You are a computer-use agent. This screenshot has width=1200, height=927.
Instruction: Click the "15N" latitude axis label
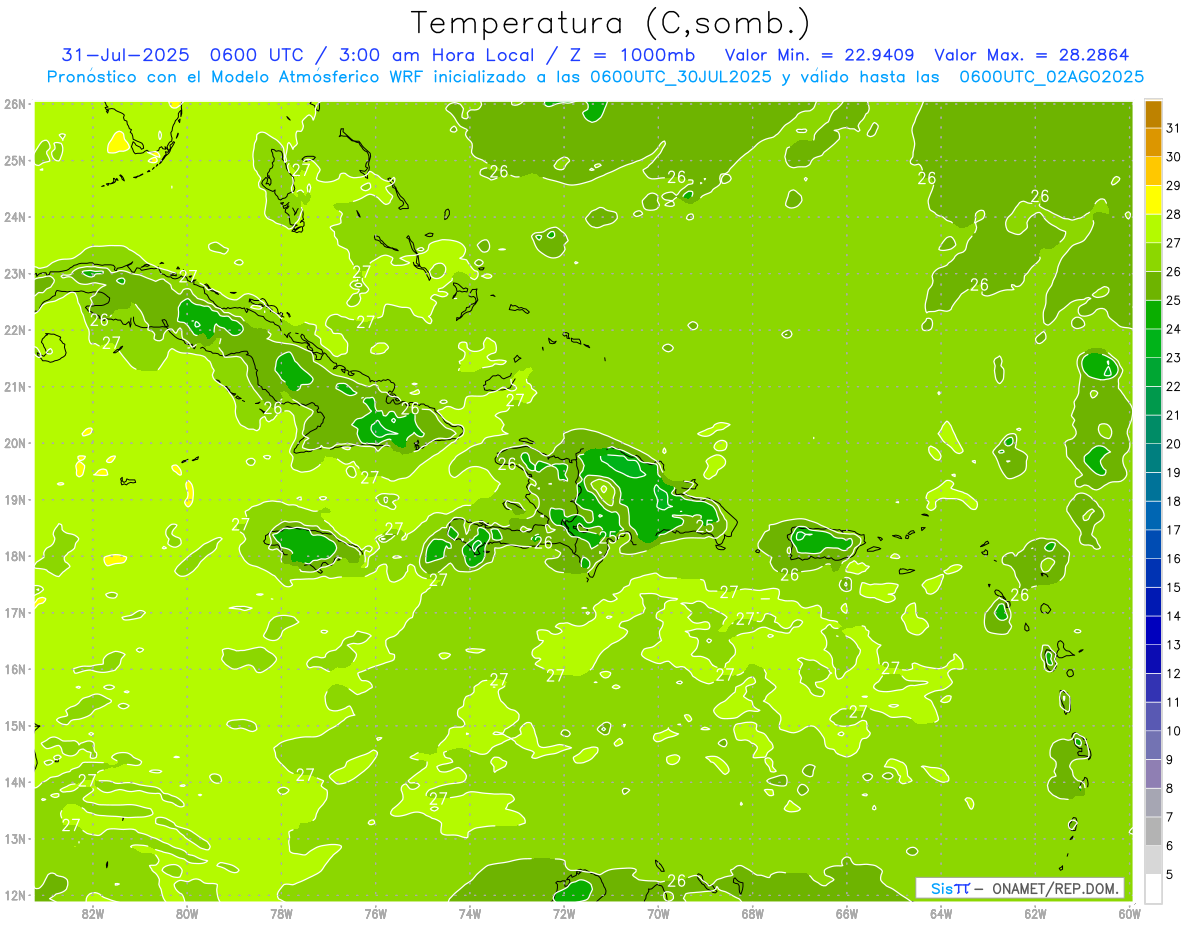tap(15, 725)
